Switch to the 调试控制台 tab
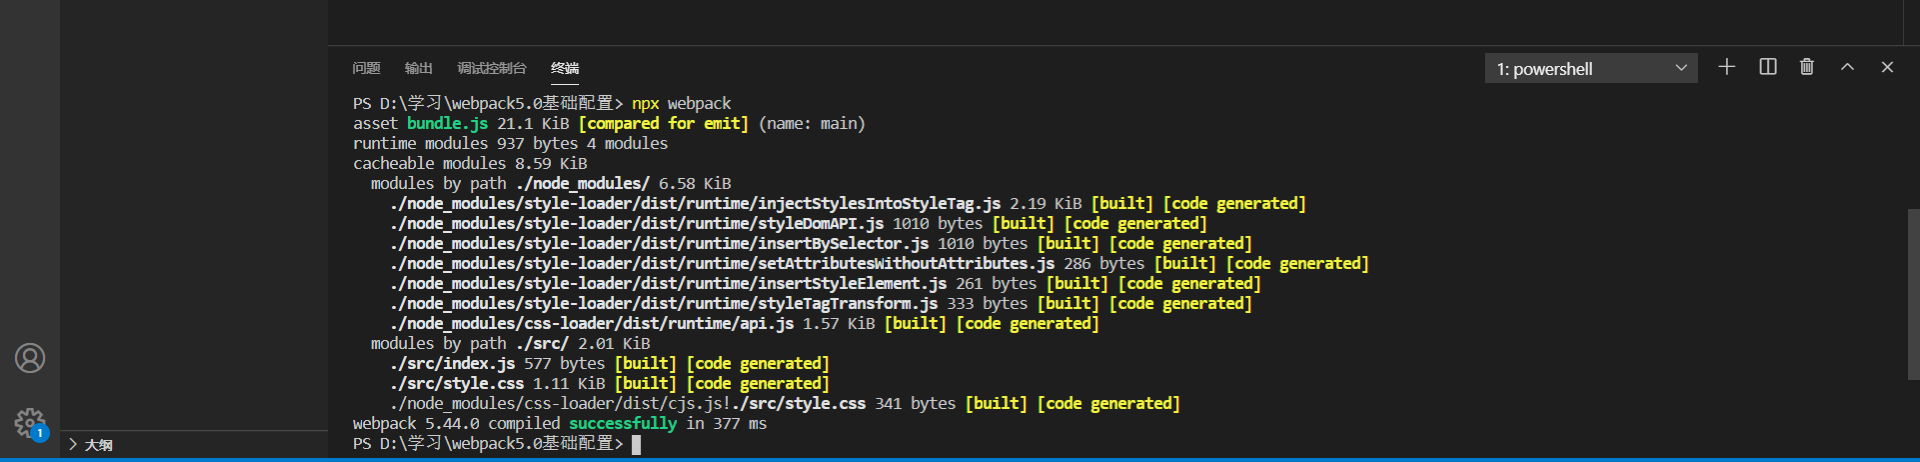The image size is (1920, 462). (x=491, y=68)
